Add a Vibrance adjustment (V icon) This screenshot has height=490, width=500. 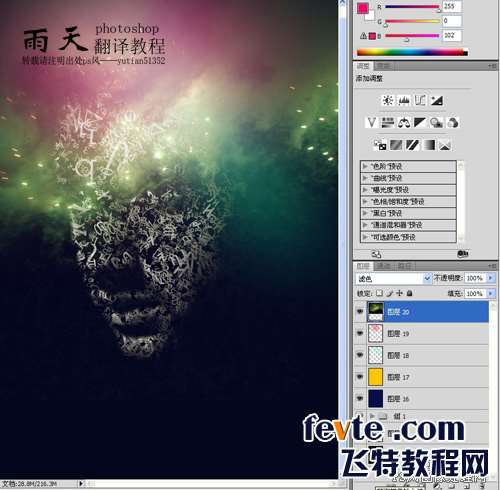[x=371, y=122]
